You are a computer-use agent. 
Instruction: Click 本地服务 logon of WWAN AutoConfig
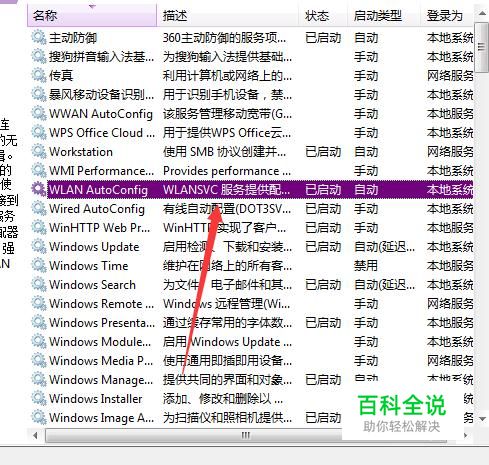tap(450, 114)
